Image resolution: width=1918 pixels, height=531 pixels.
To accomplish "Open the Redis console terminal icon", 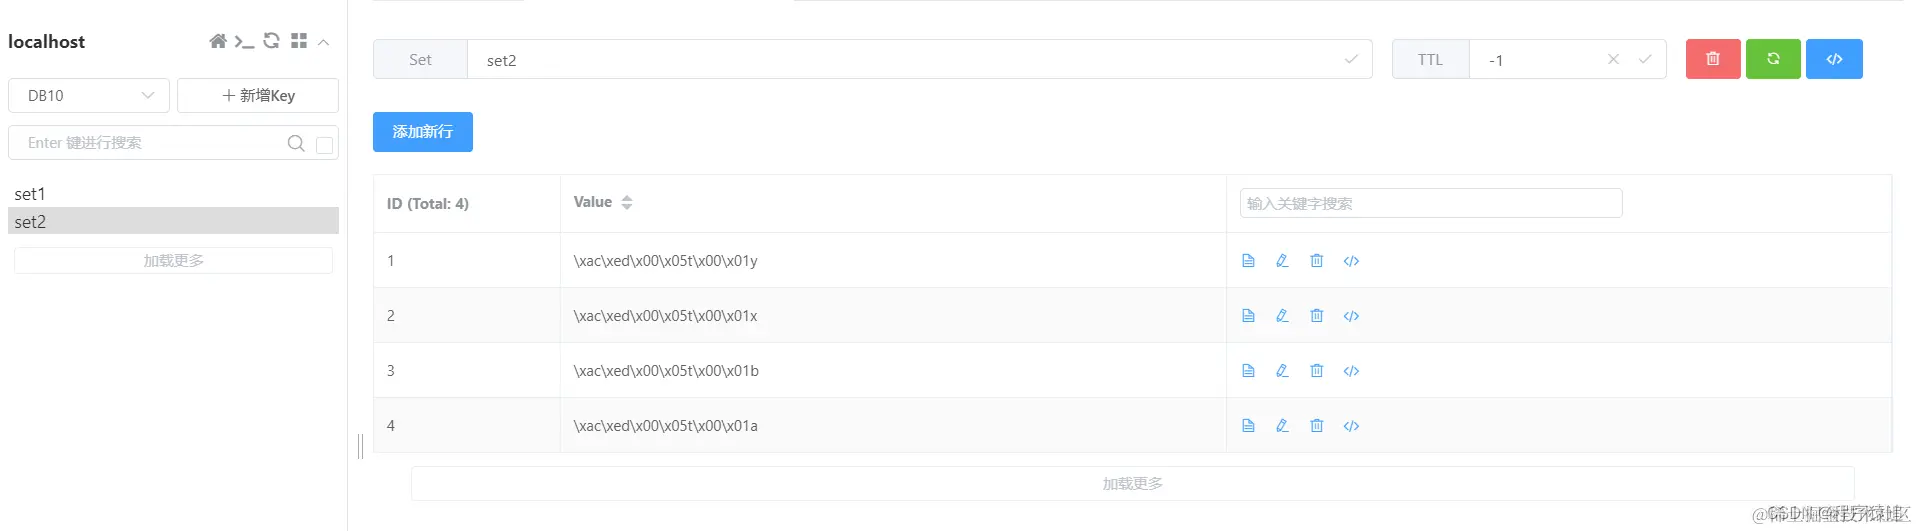I will pyautogui.click(x=244, y=41).
